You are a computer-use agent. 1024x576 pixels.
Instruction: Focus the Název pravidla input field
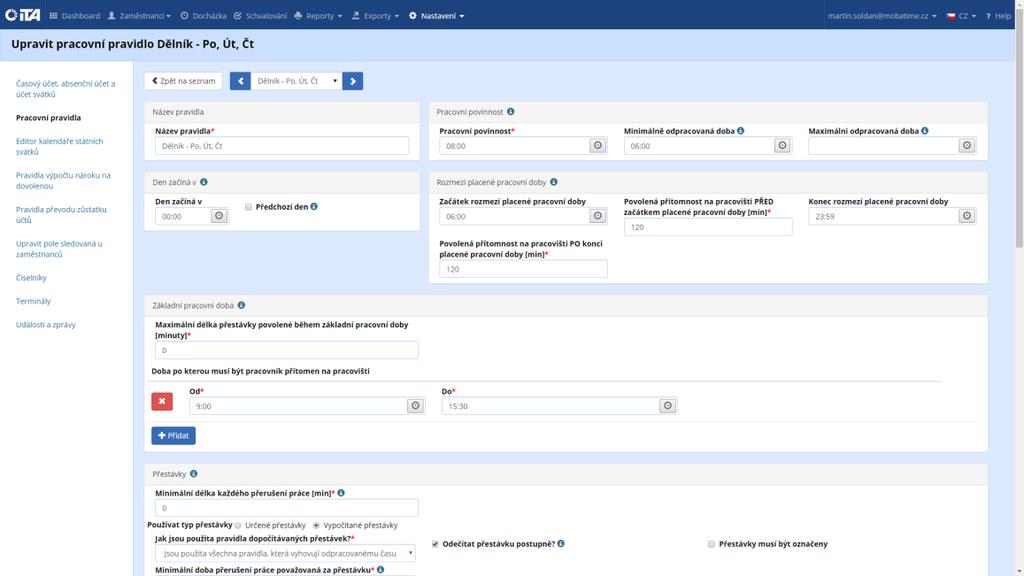click(x=282, y=146)
